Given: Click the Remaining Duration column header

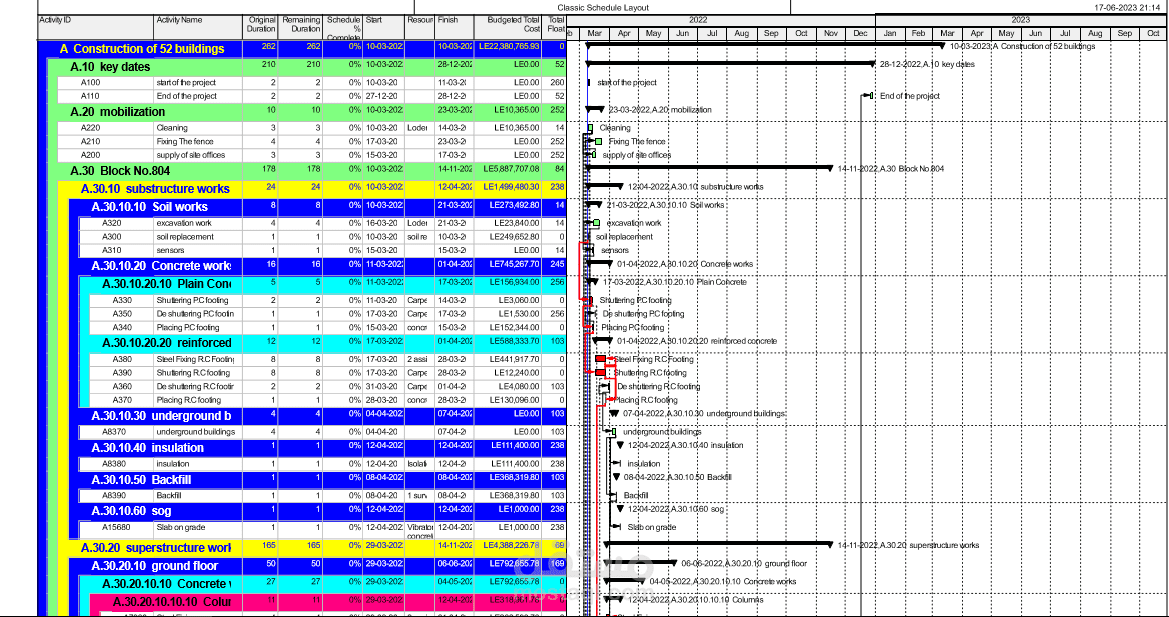Looking at the screenshot, I should (x=301, y=28).
